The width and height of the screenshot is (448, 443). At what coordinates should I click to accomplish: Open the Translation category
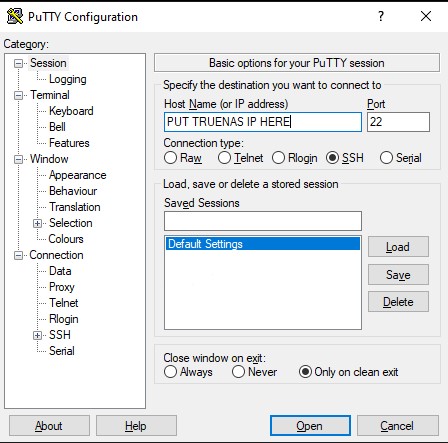click(x=75, y=207)
